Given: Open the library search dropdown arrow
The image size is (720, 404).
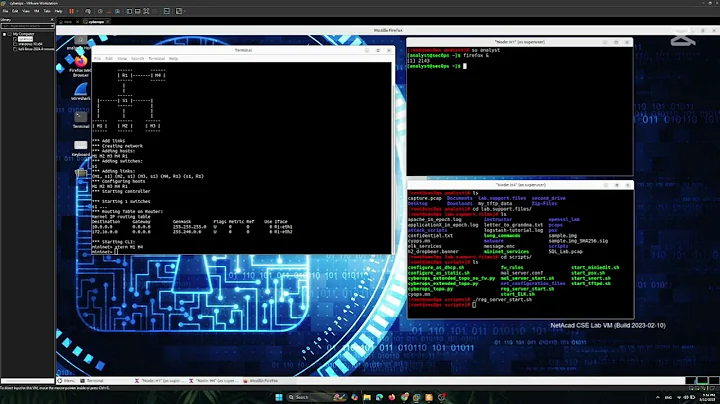Looking at the screenshot, I should (x=52, y=26).
